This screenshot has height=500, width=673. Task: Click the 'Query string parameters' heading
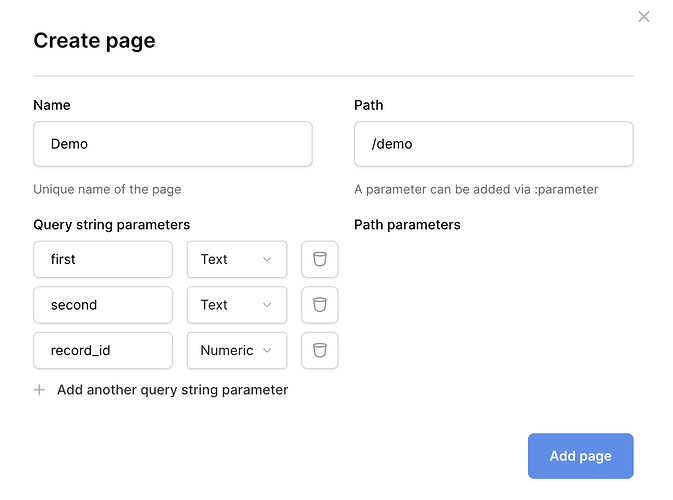point(111,225)
